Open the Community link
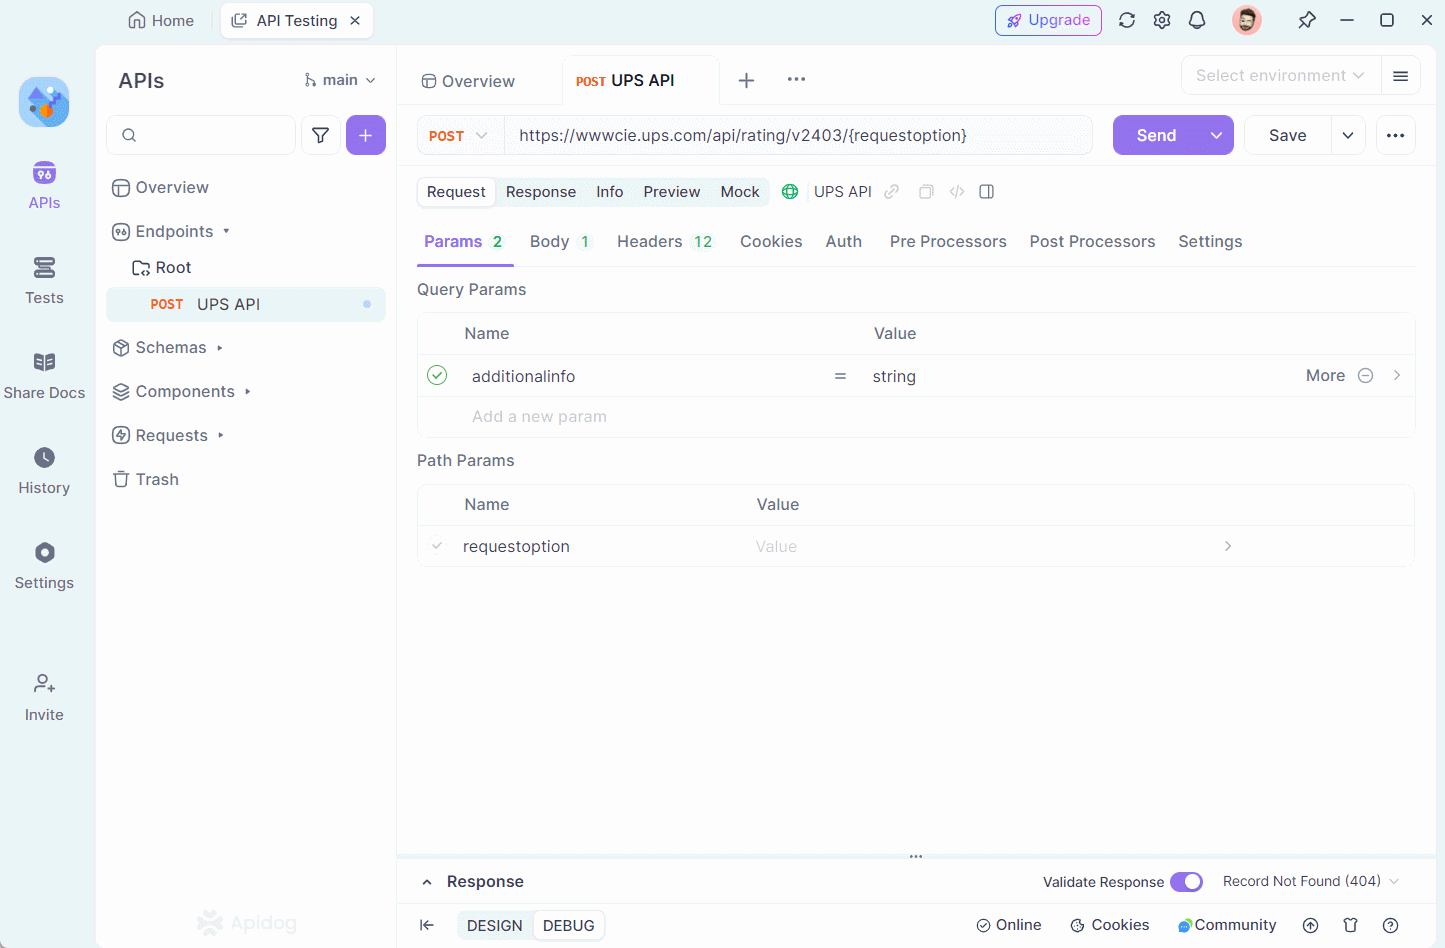The width and height of the screenshot is (1445, 948). coord(1227,925)
